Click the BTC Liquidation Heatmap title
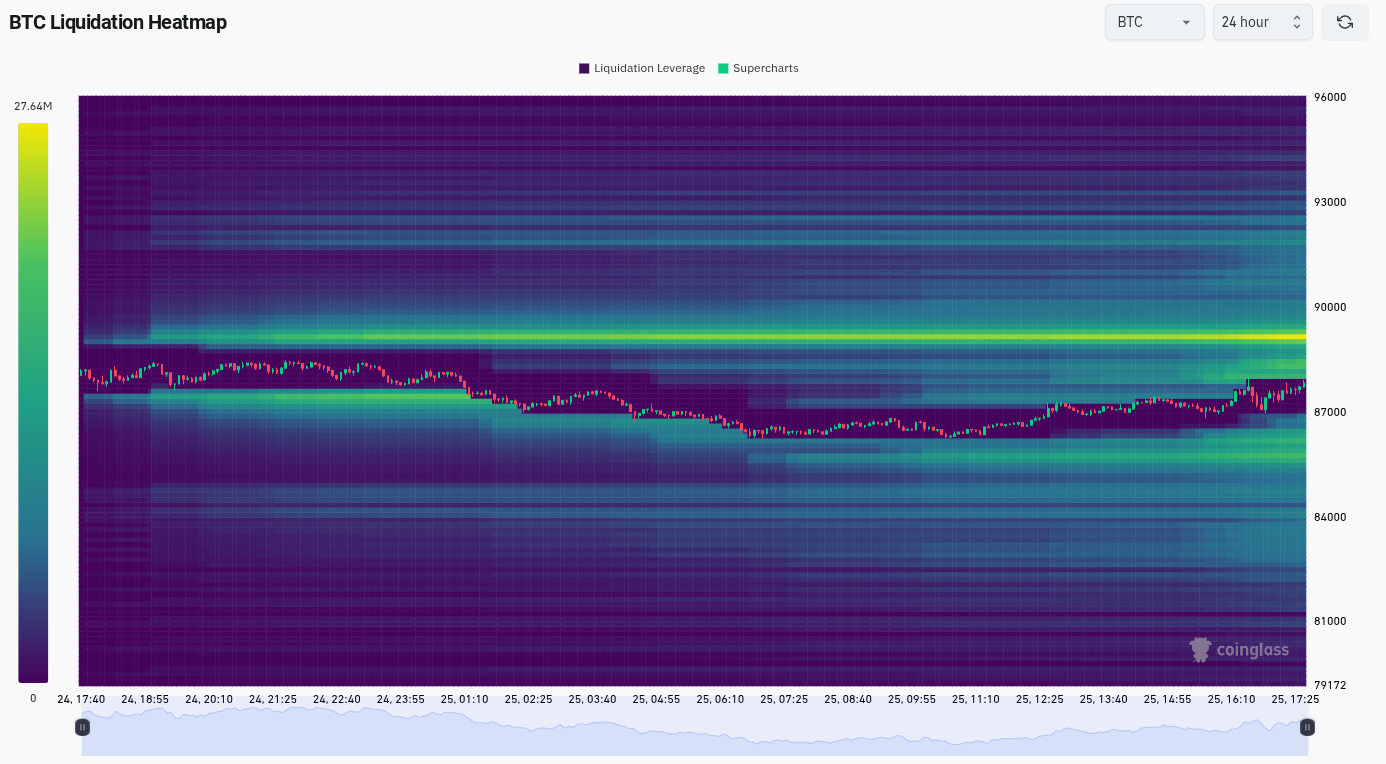Image resolution: width=1386 pixels, height=764 pixels. coord(118,22)
